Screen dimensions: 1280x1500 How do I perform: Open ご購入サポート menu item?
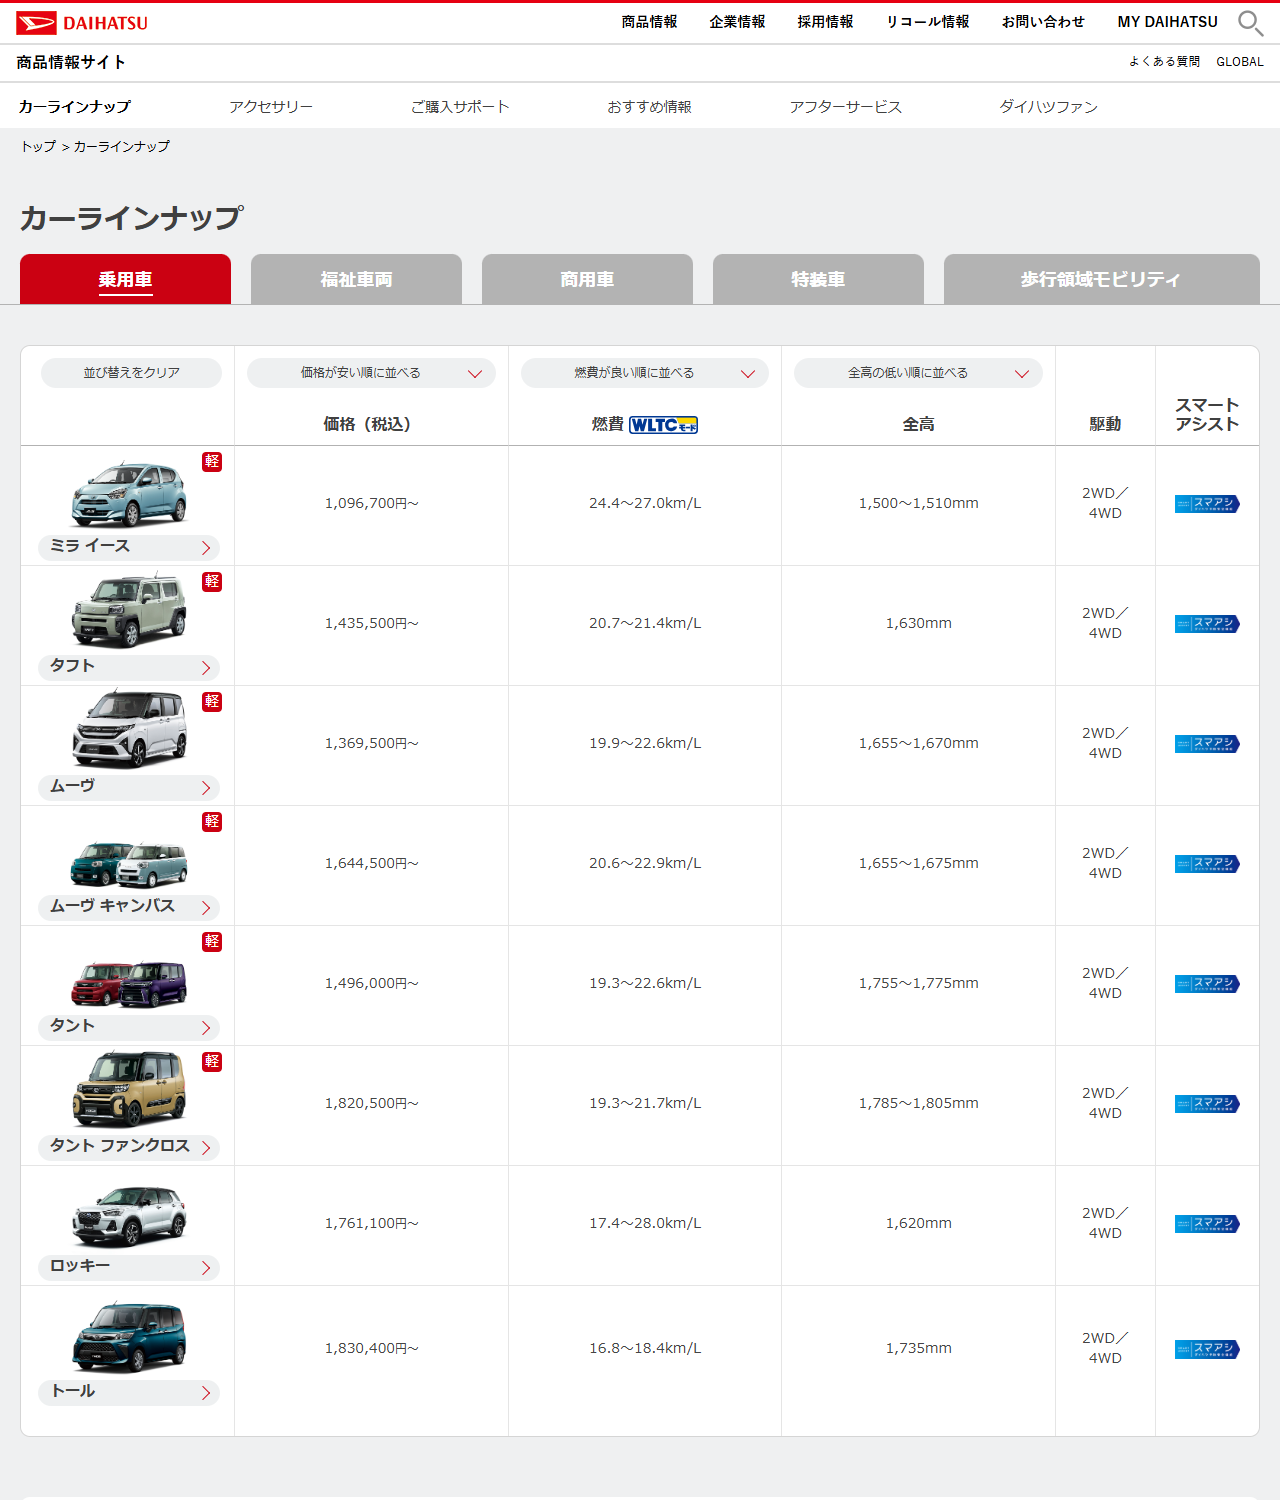[460, 107]
